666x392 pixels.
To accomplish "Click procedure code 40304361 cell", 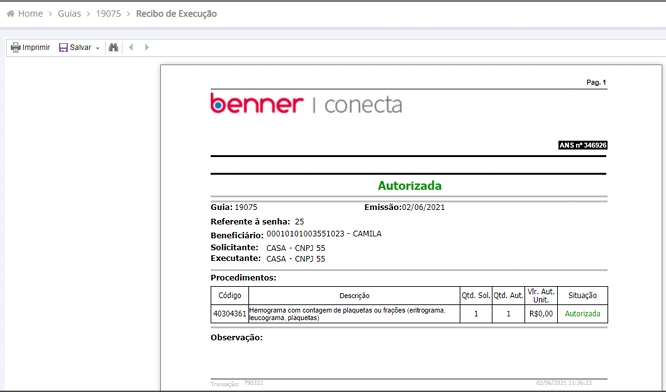I will click(x=230, y=314).
